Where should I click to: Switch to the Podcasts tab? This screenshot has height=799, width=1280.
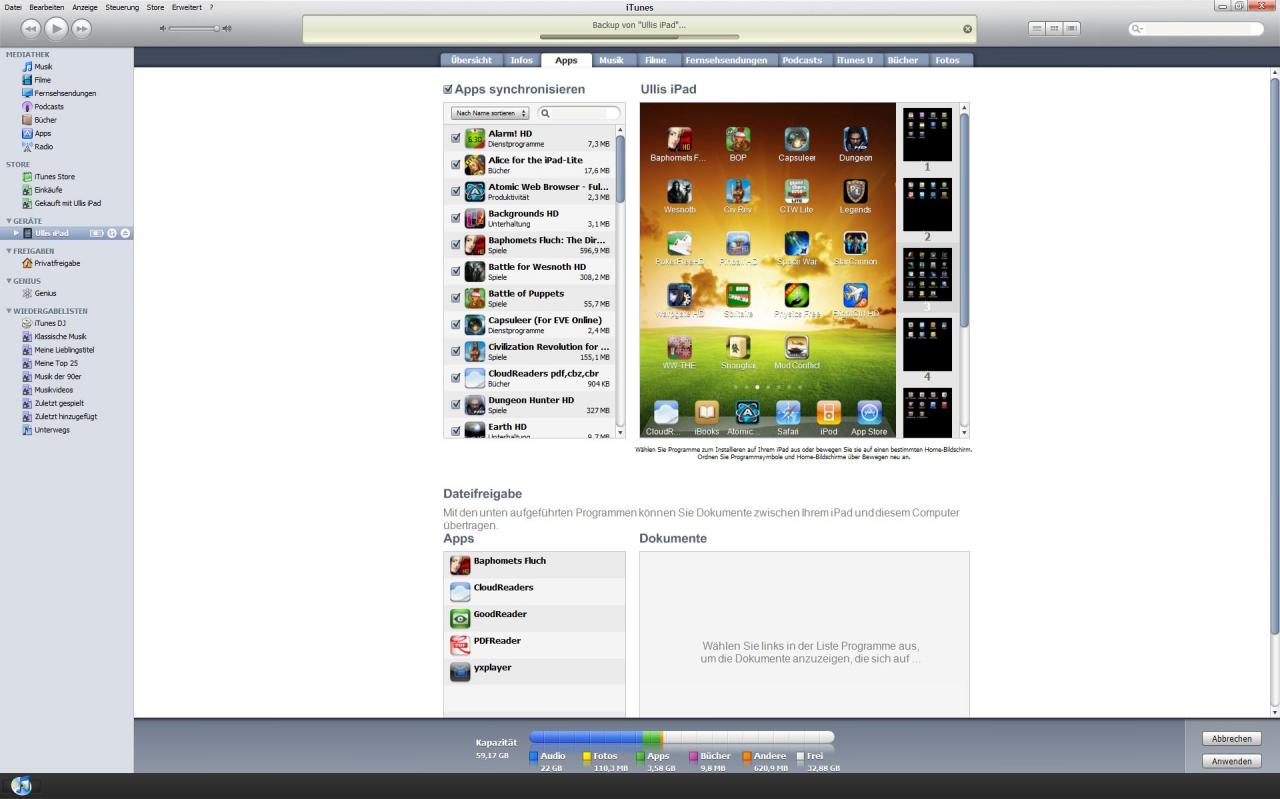tap(802, 60)
